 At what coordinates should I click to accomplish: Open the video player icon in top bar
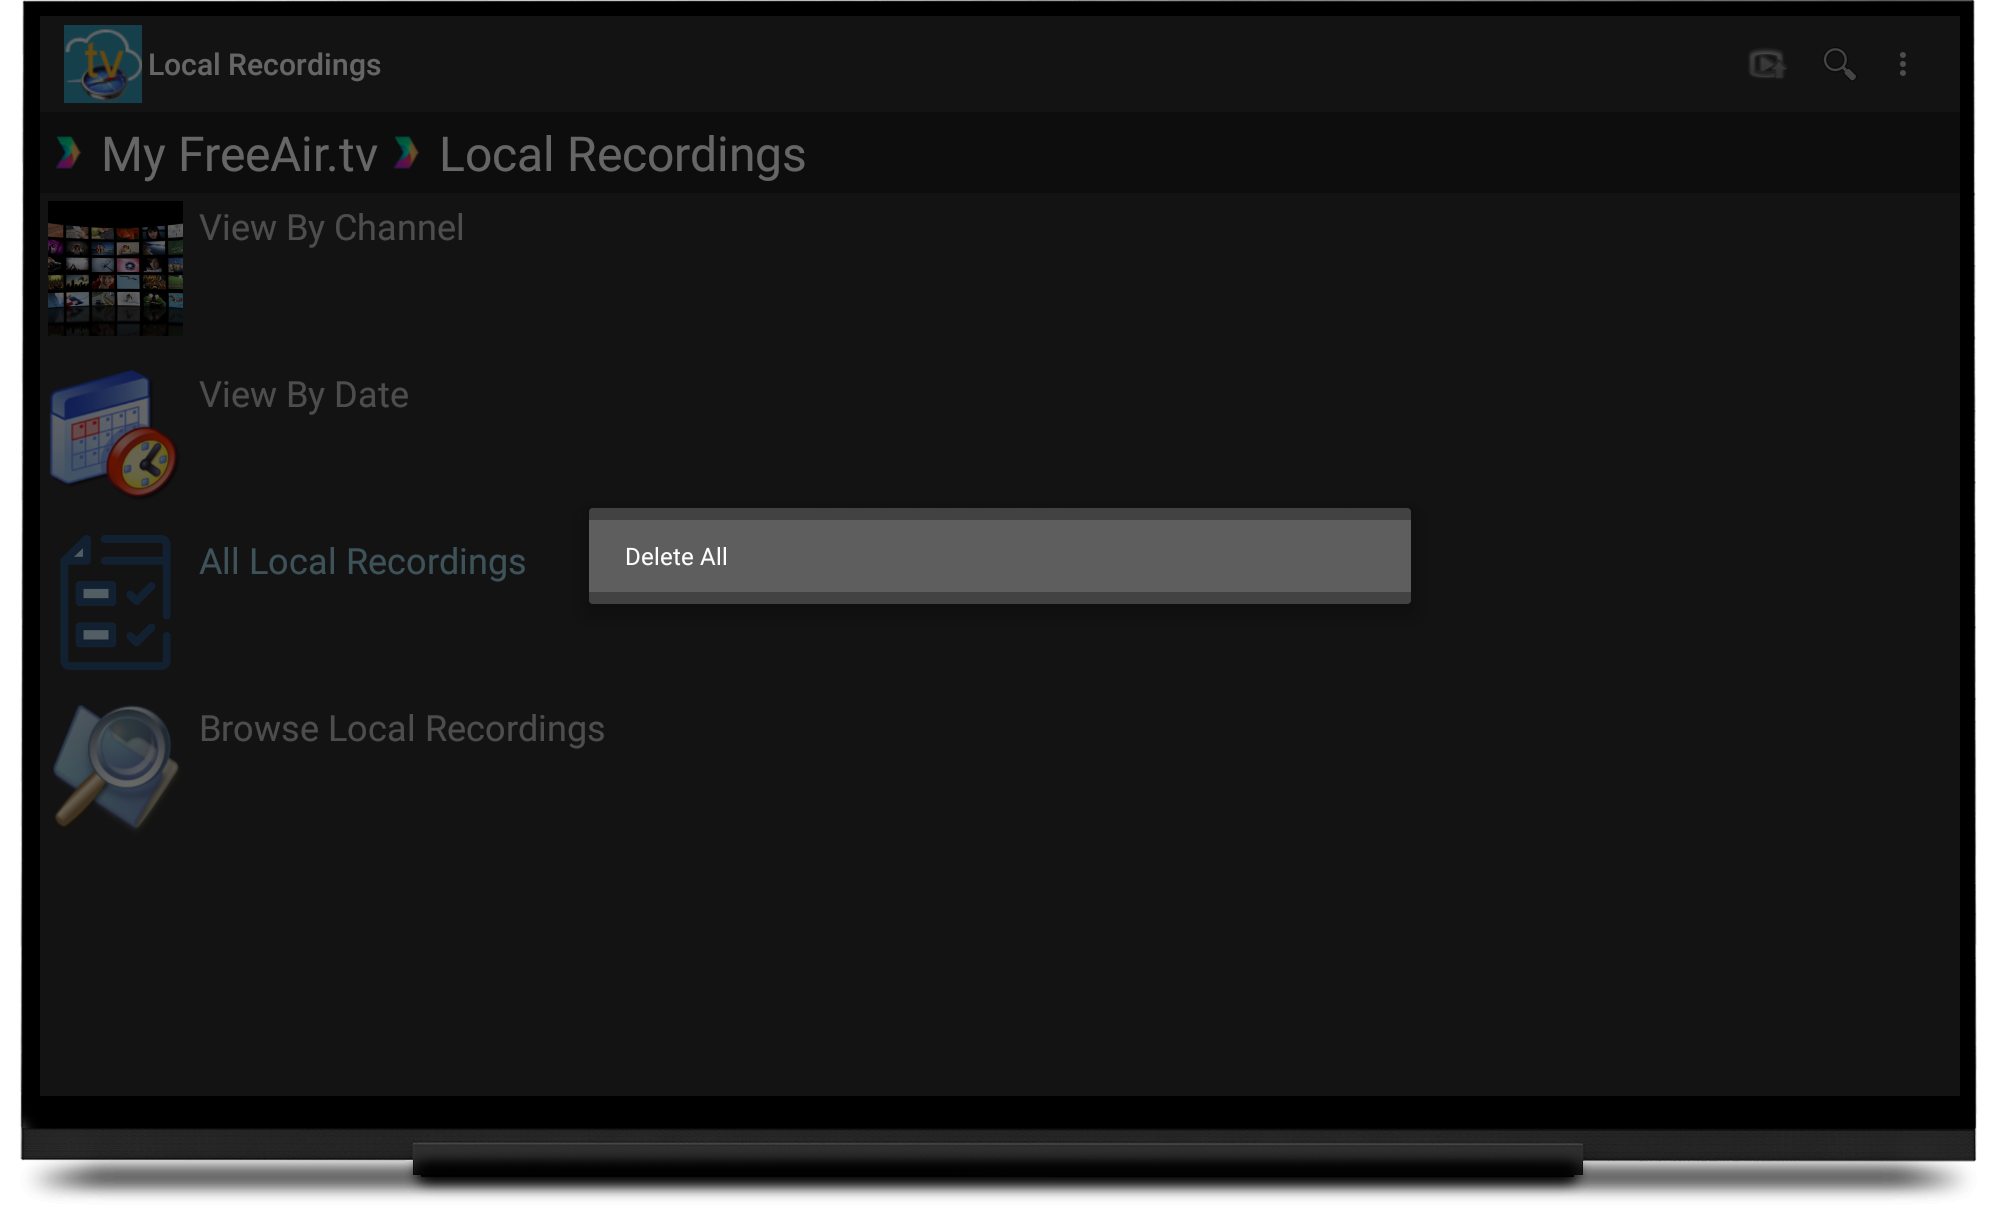[x=1767, y=65]
